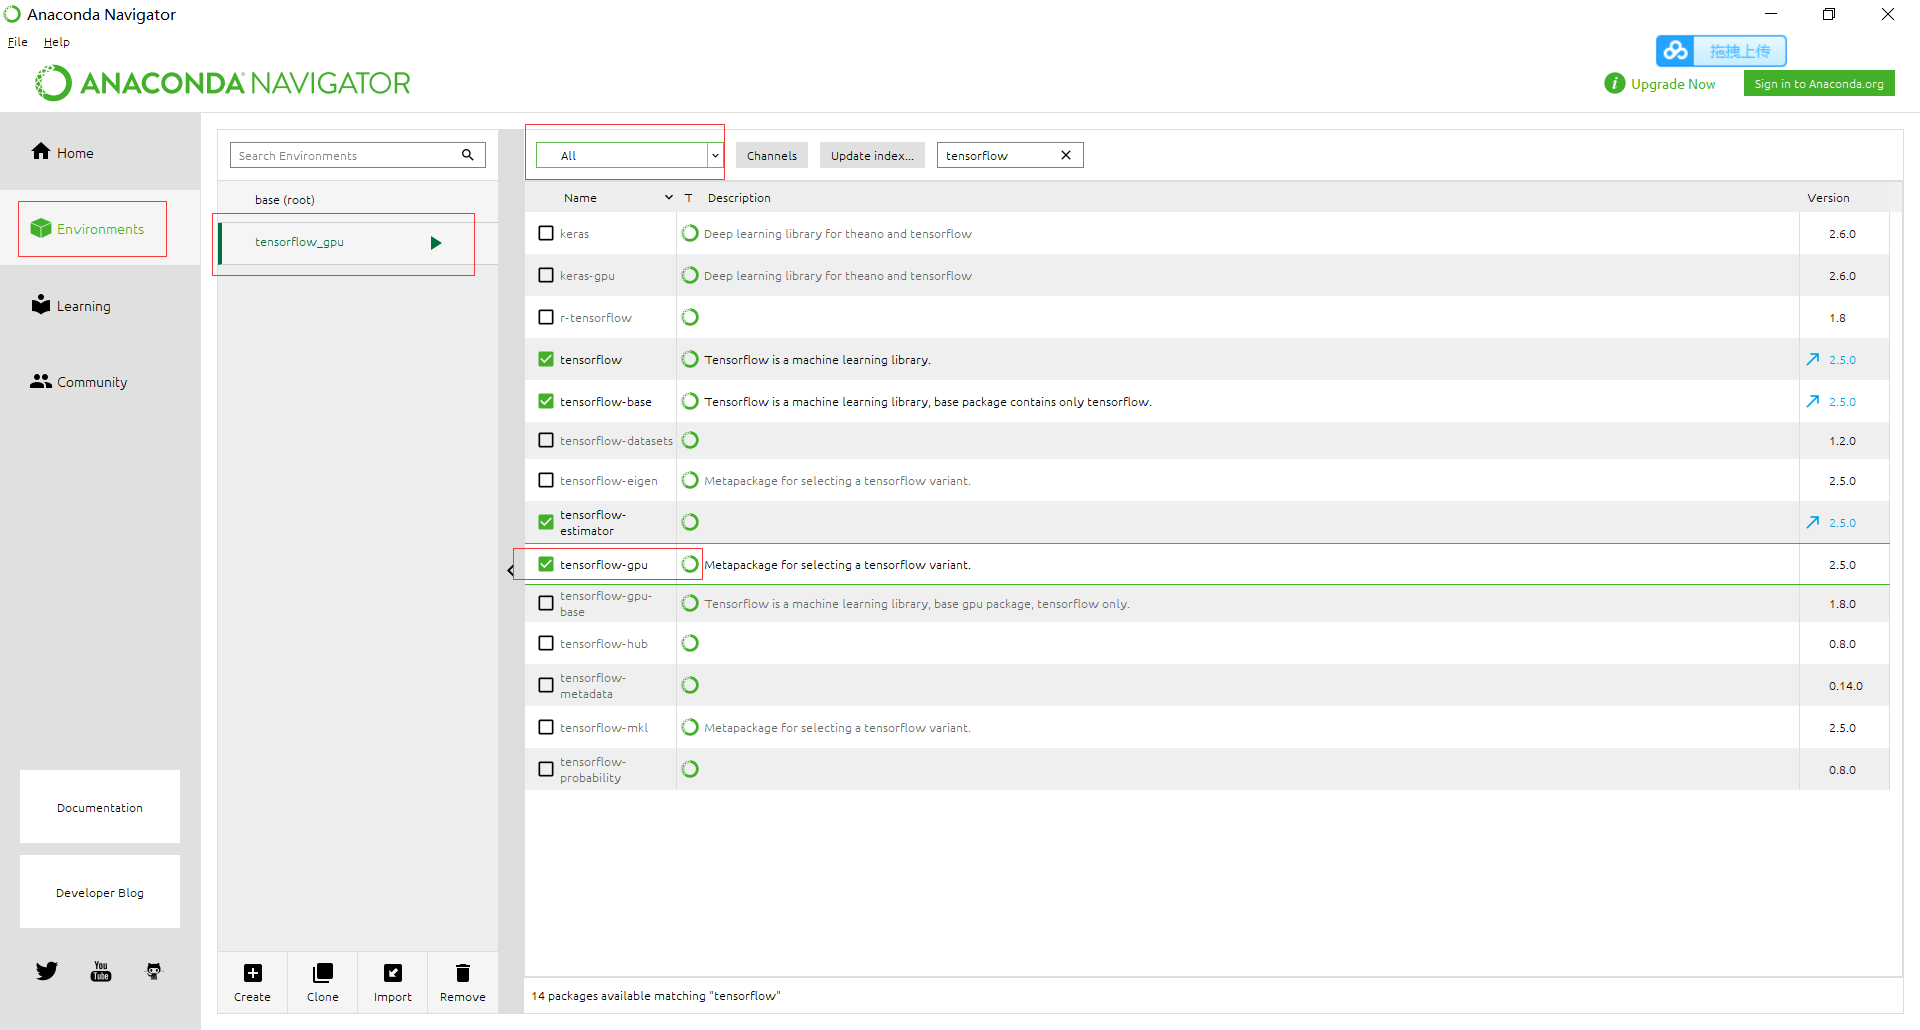Import an environment
The image size is (1920, 1030).
coord(393,982)
